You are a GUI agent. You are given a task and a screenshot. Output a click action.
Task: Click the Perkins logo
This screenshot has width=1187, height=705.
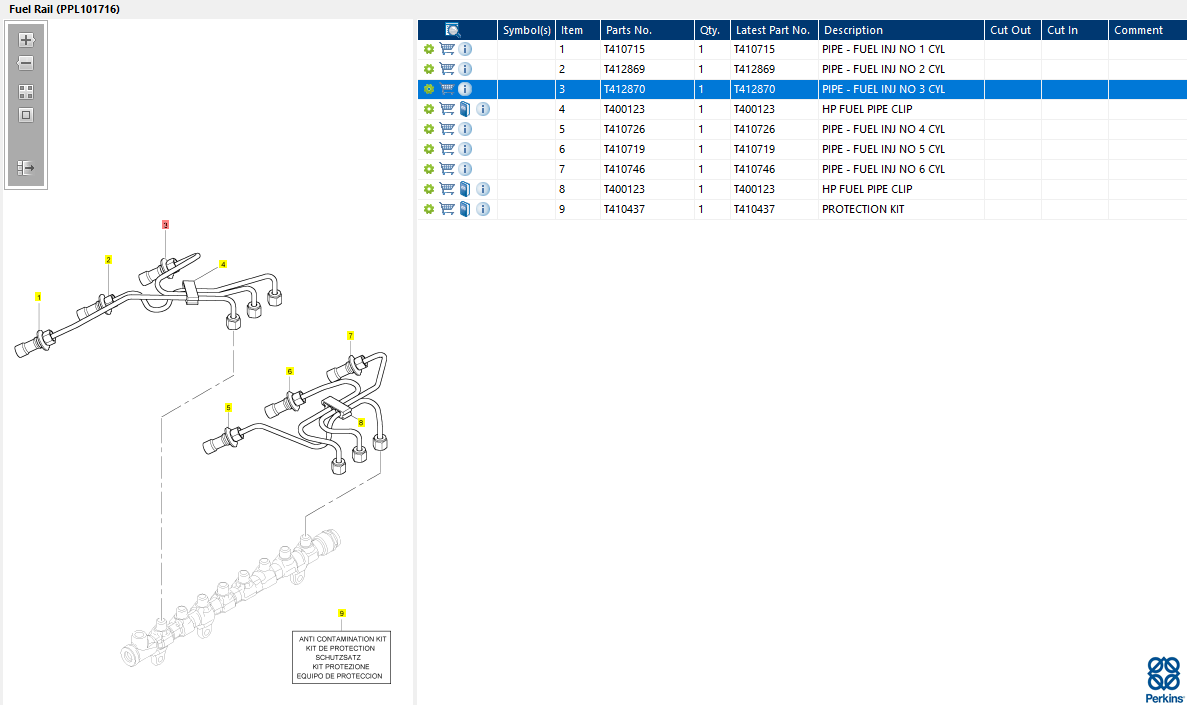pos(1164,679)
